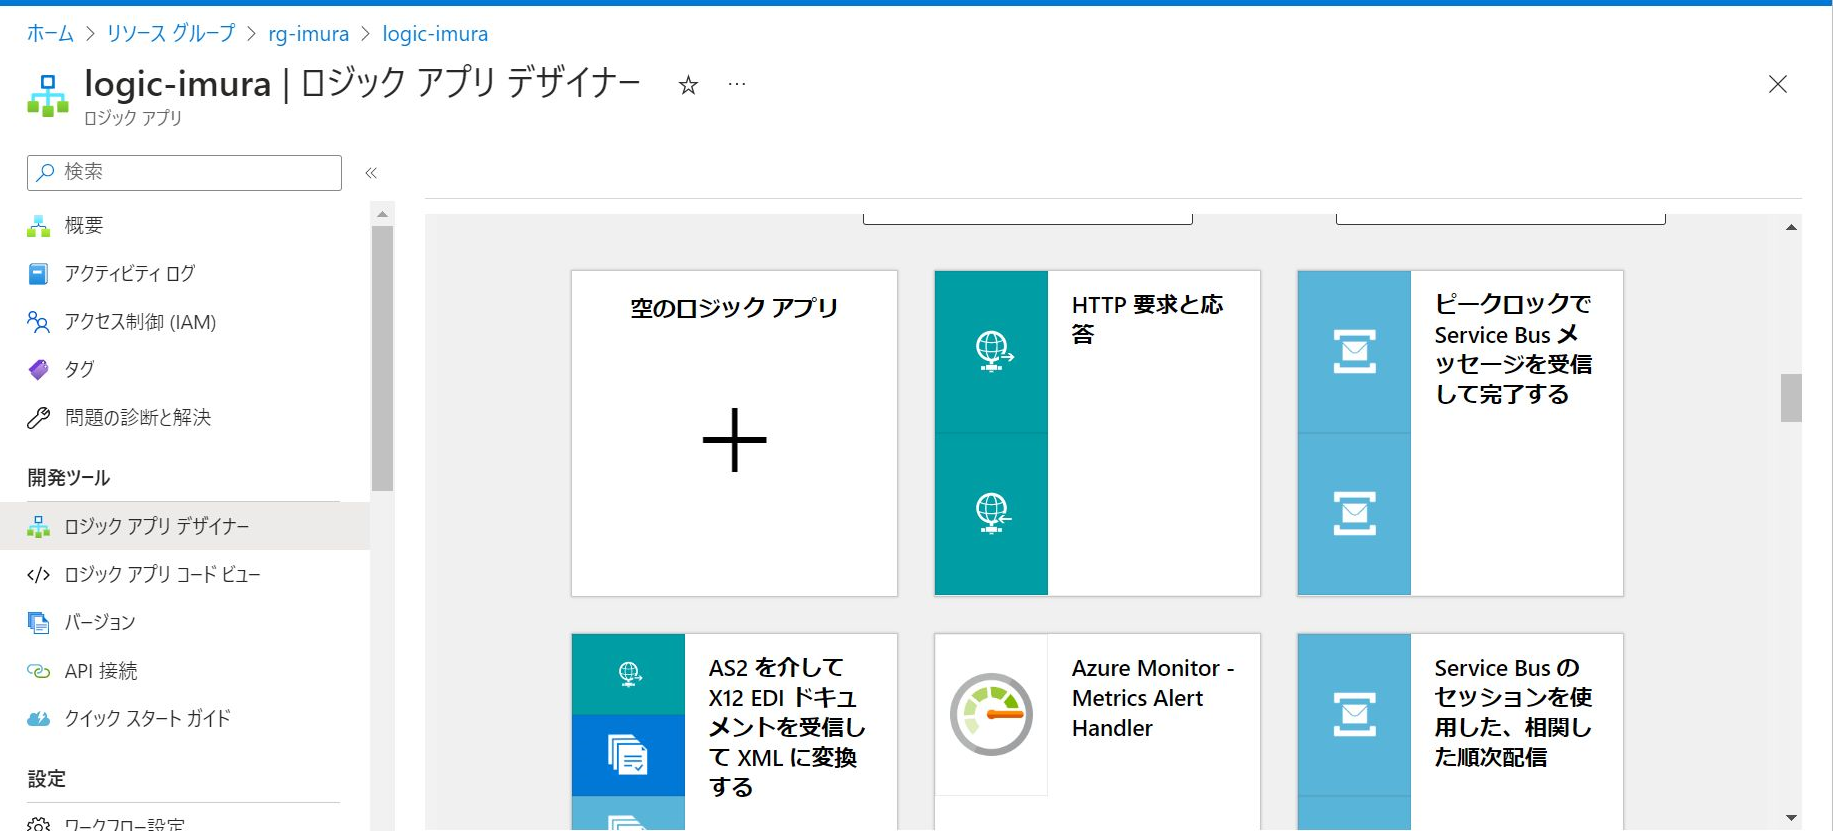Click the purple タグ icon
Image resolution: width=1833 pixels, height=831 pixels.
coord(38,370)
